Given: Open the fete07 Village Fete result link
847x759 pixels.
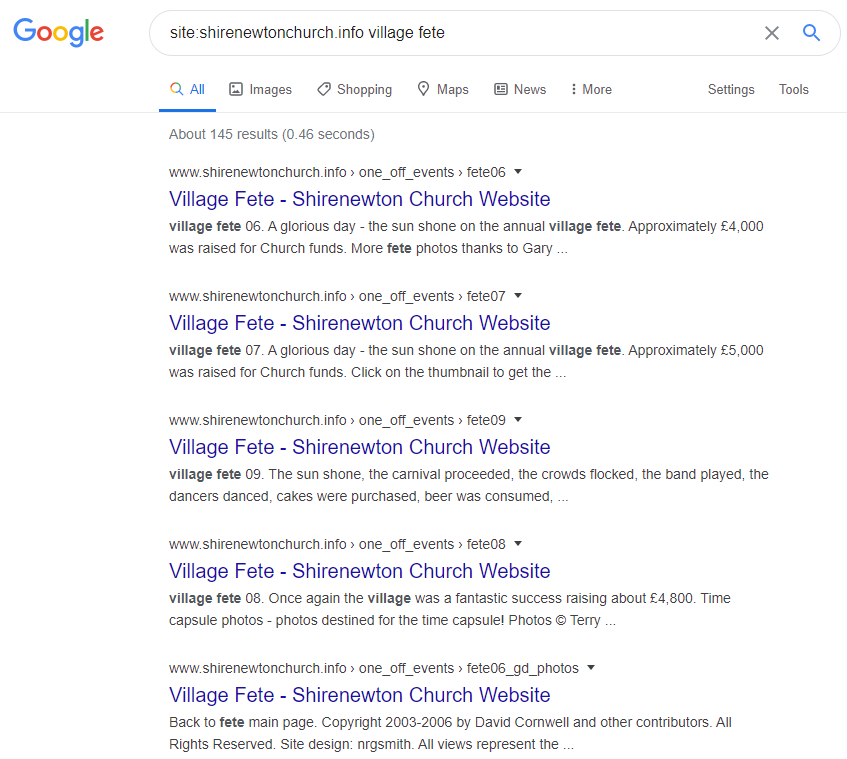Looking at the screenshot, I should click(360, 323).
